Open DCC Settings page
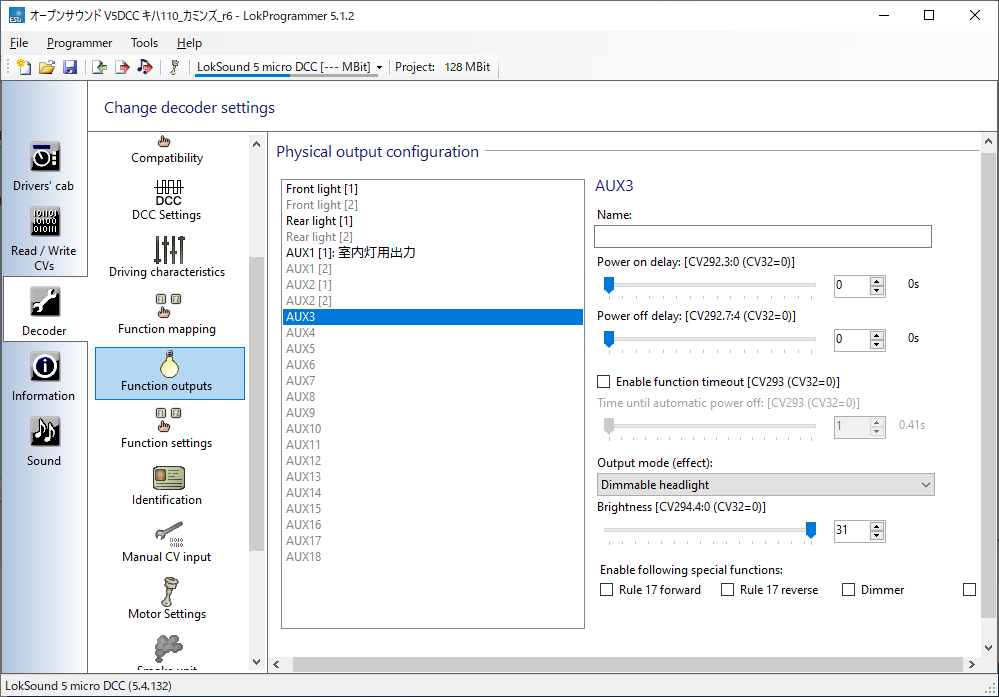This screenshot has width=999, height=697. click(x=167, y=200)
